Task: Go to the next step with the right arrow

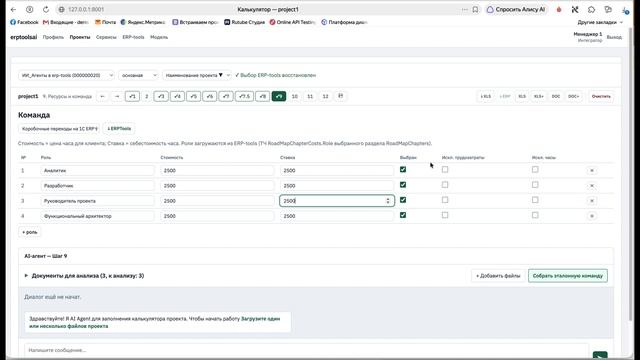Action: [x=117, y=96]
